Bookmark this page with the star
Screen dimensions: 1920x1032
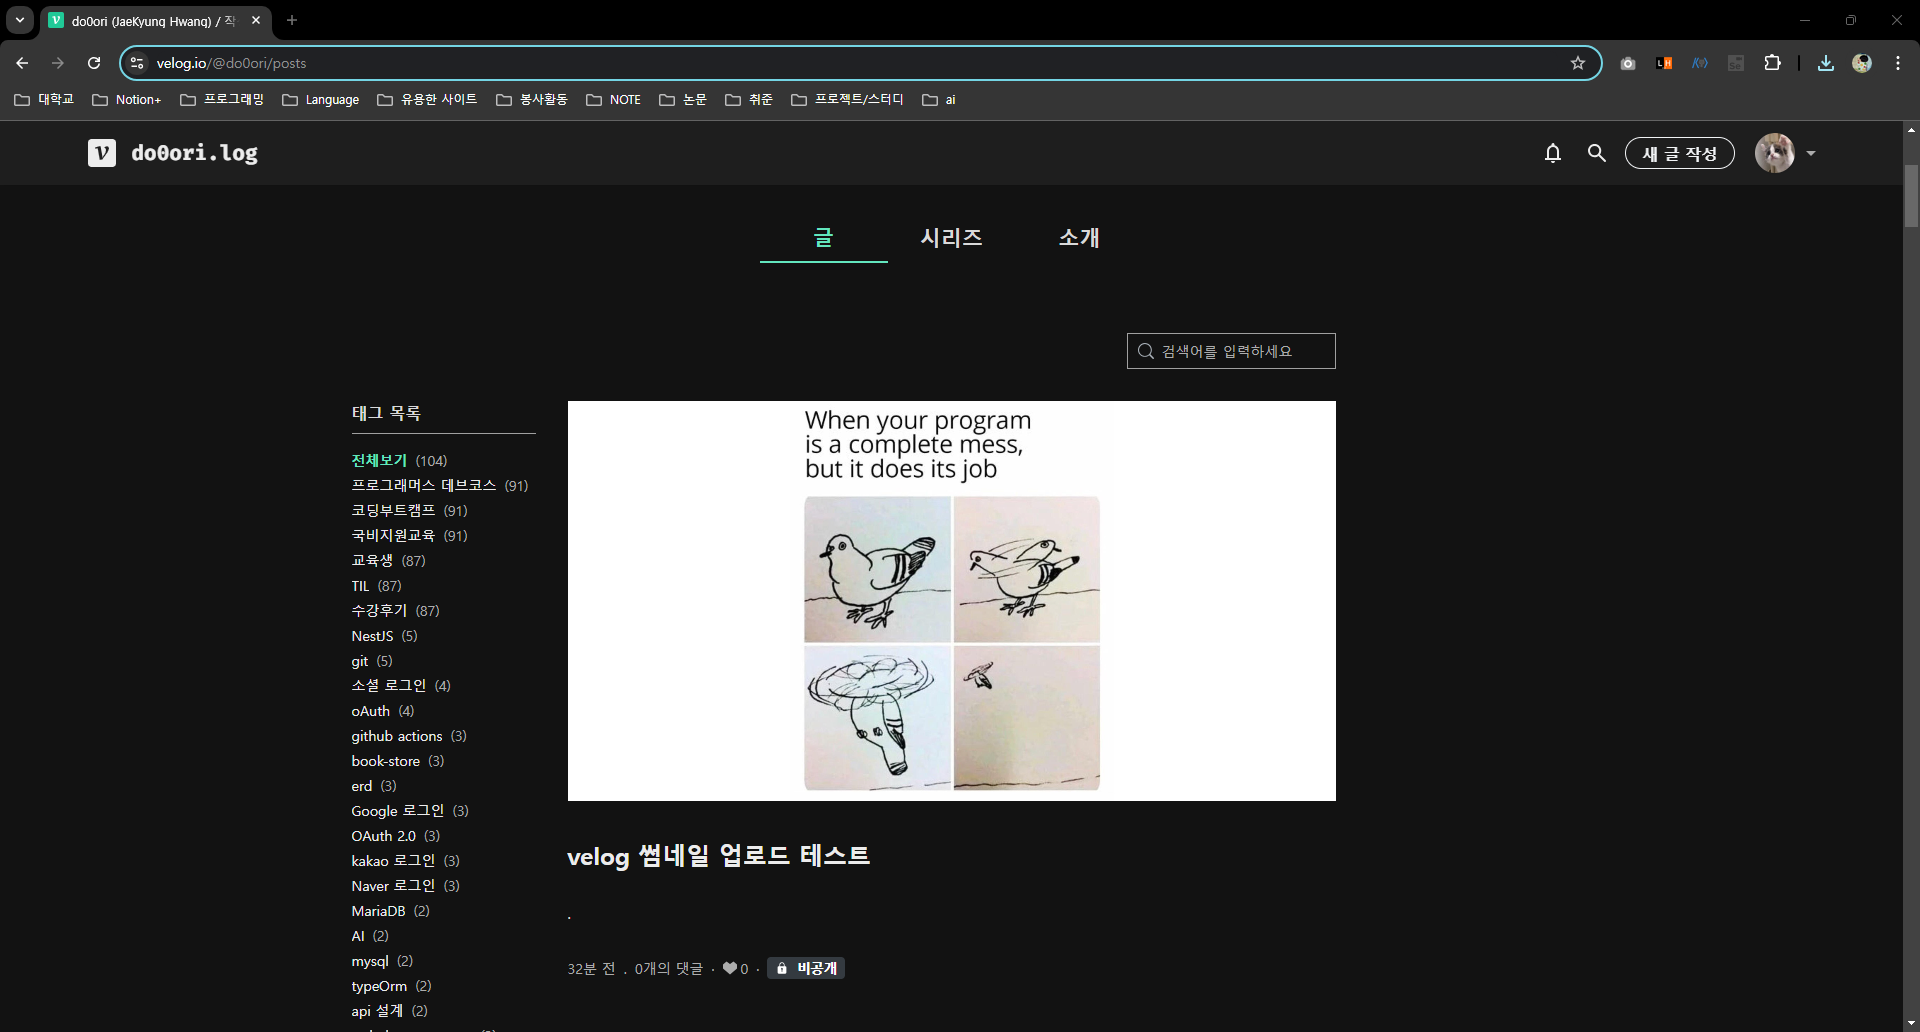pyautogui.click(x=1578, y=63)
